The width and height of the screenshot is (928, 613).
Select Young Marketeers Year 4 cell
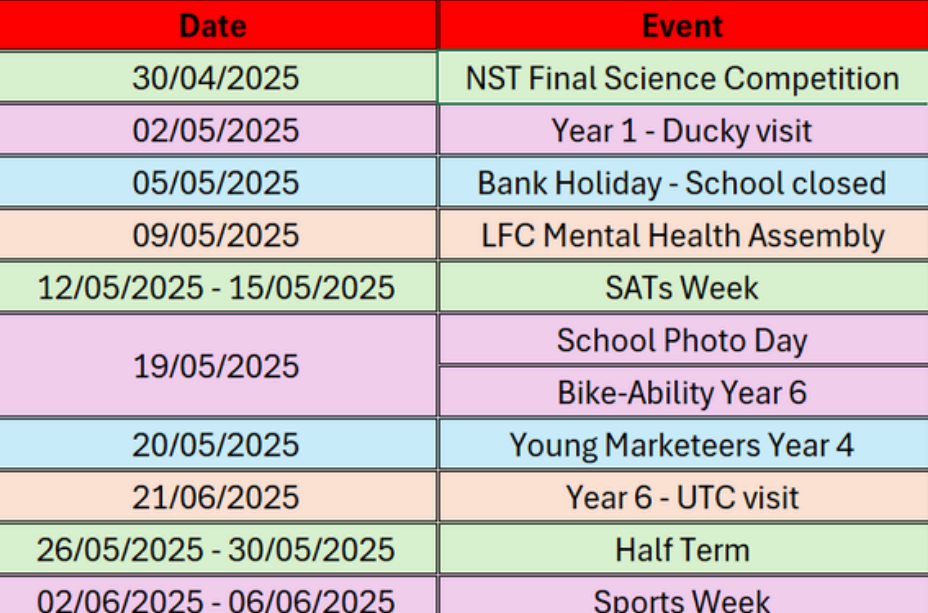click(x=684, y=444)
